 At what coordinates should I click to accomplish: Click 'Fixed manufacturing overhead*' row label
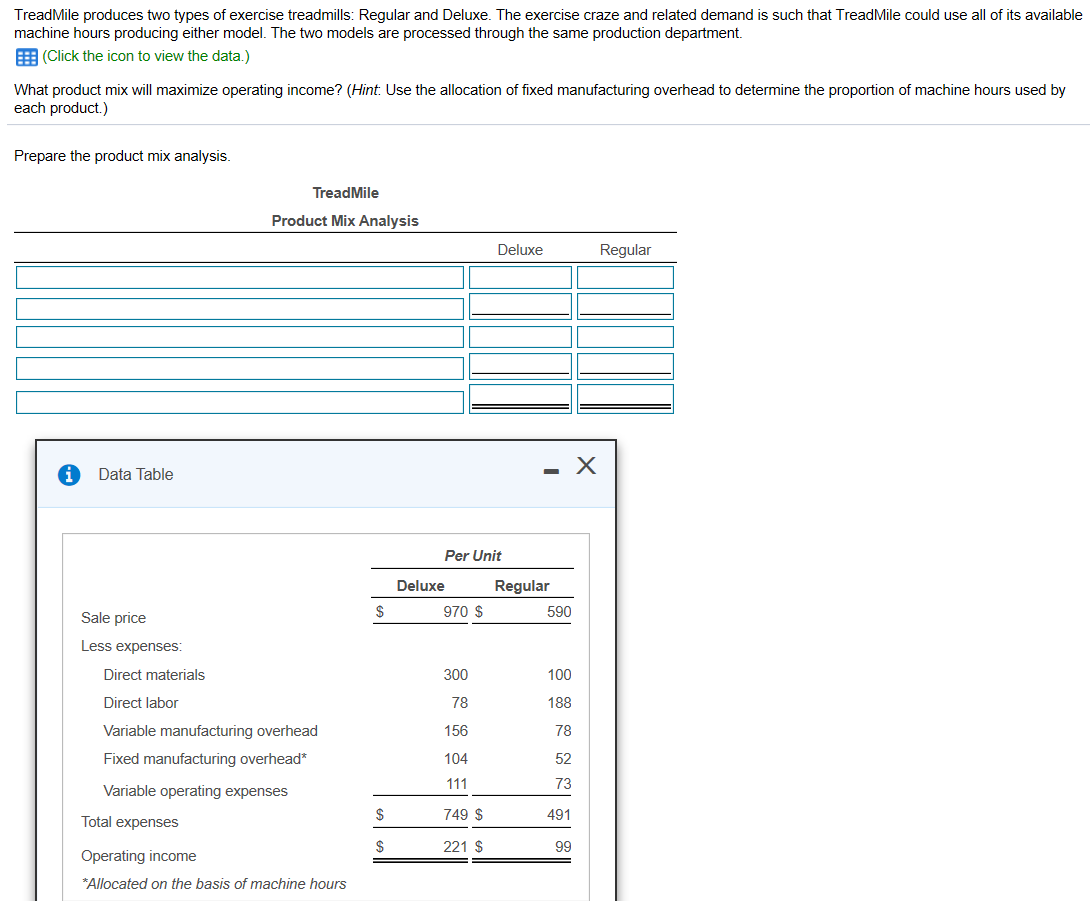(x=205, y=759)
